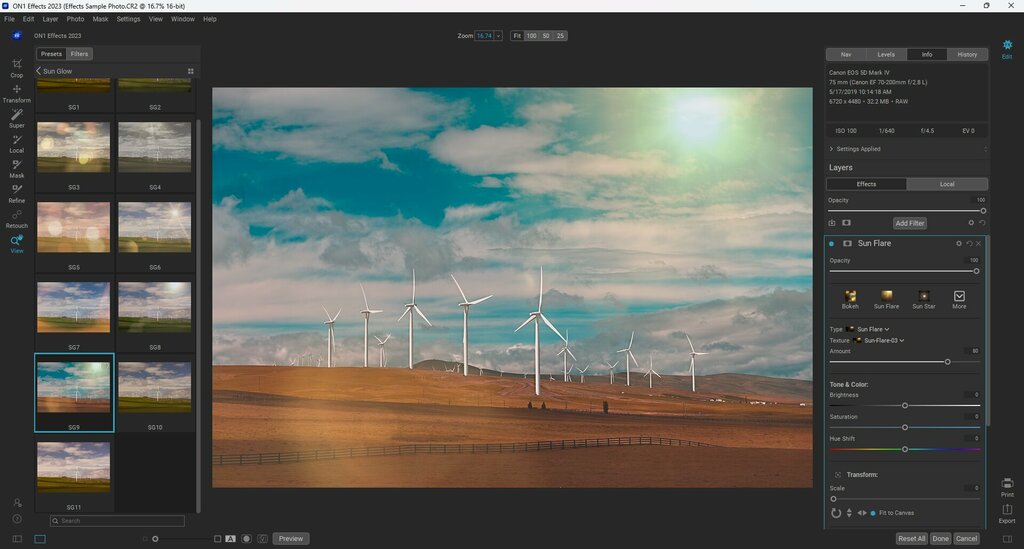Click the Export icon
The width and height of the screenshot is (1024, 549).
[1007, 513]
